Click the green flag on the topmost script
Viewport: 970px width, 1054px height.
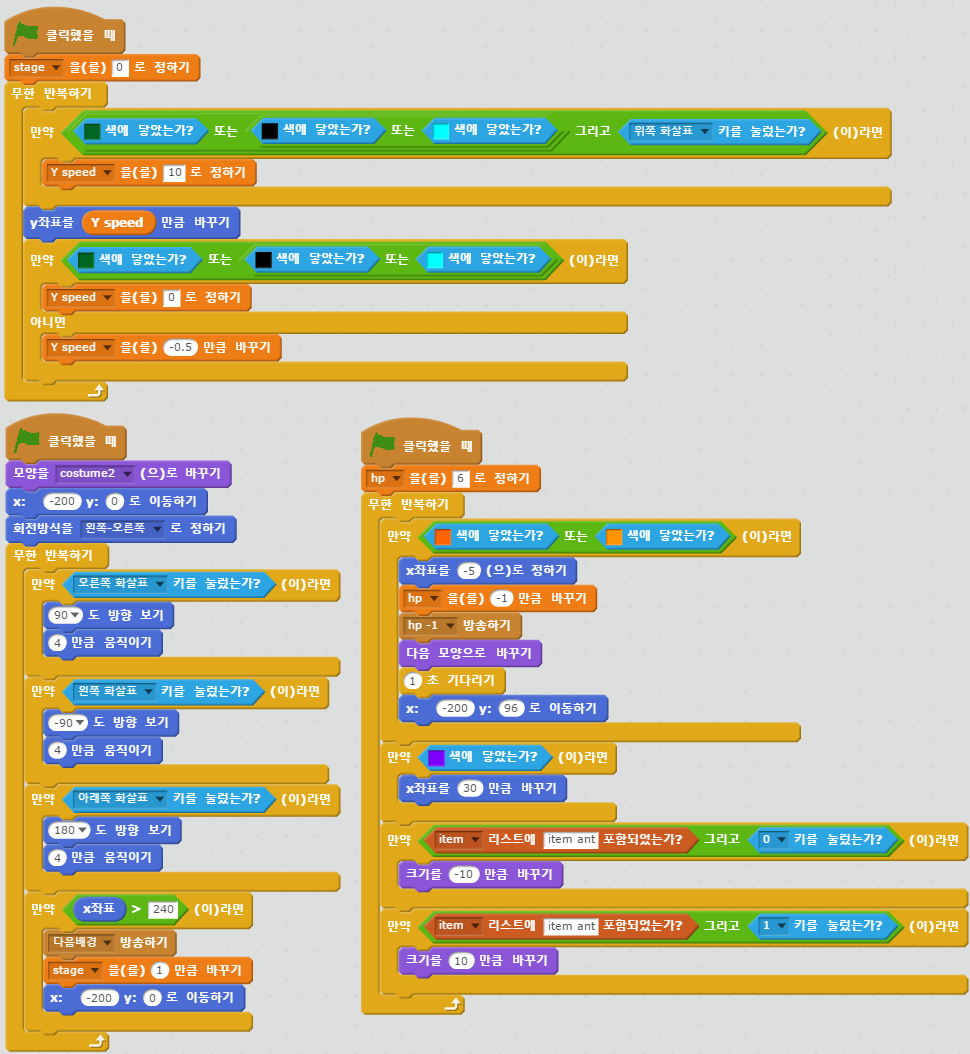26,33
